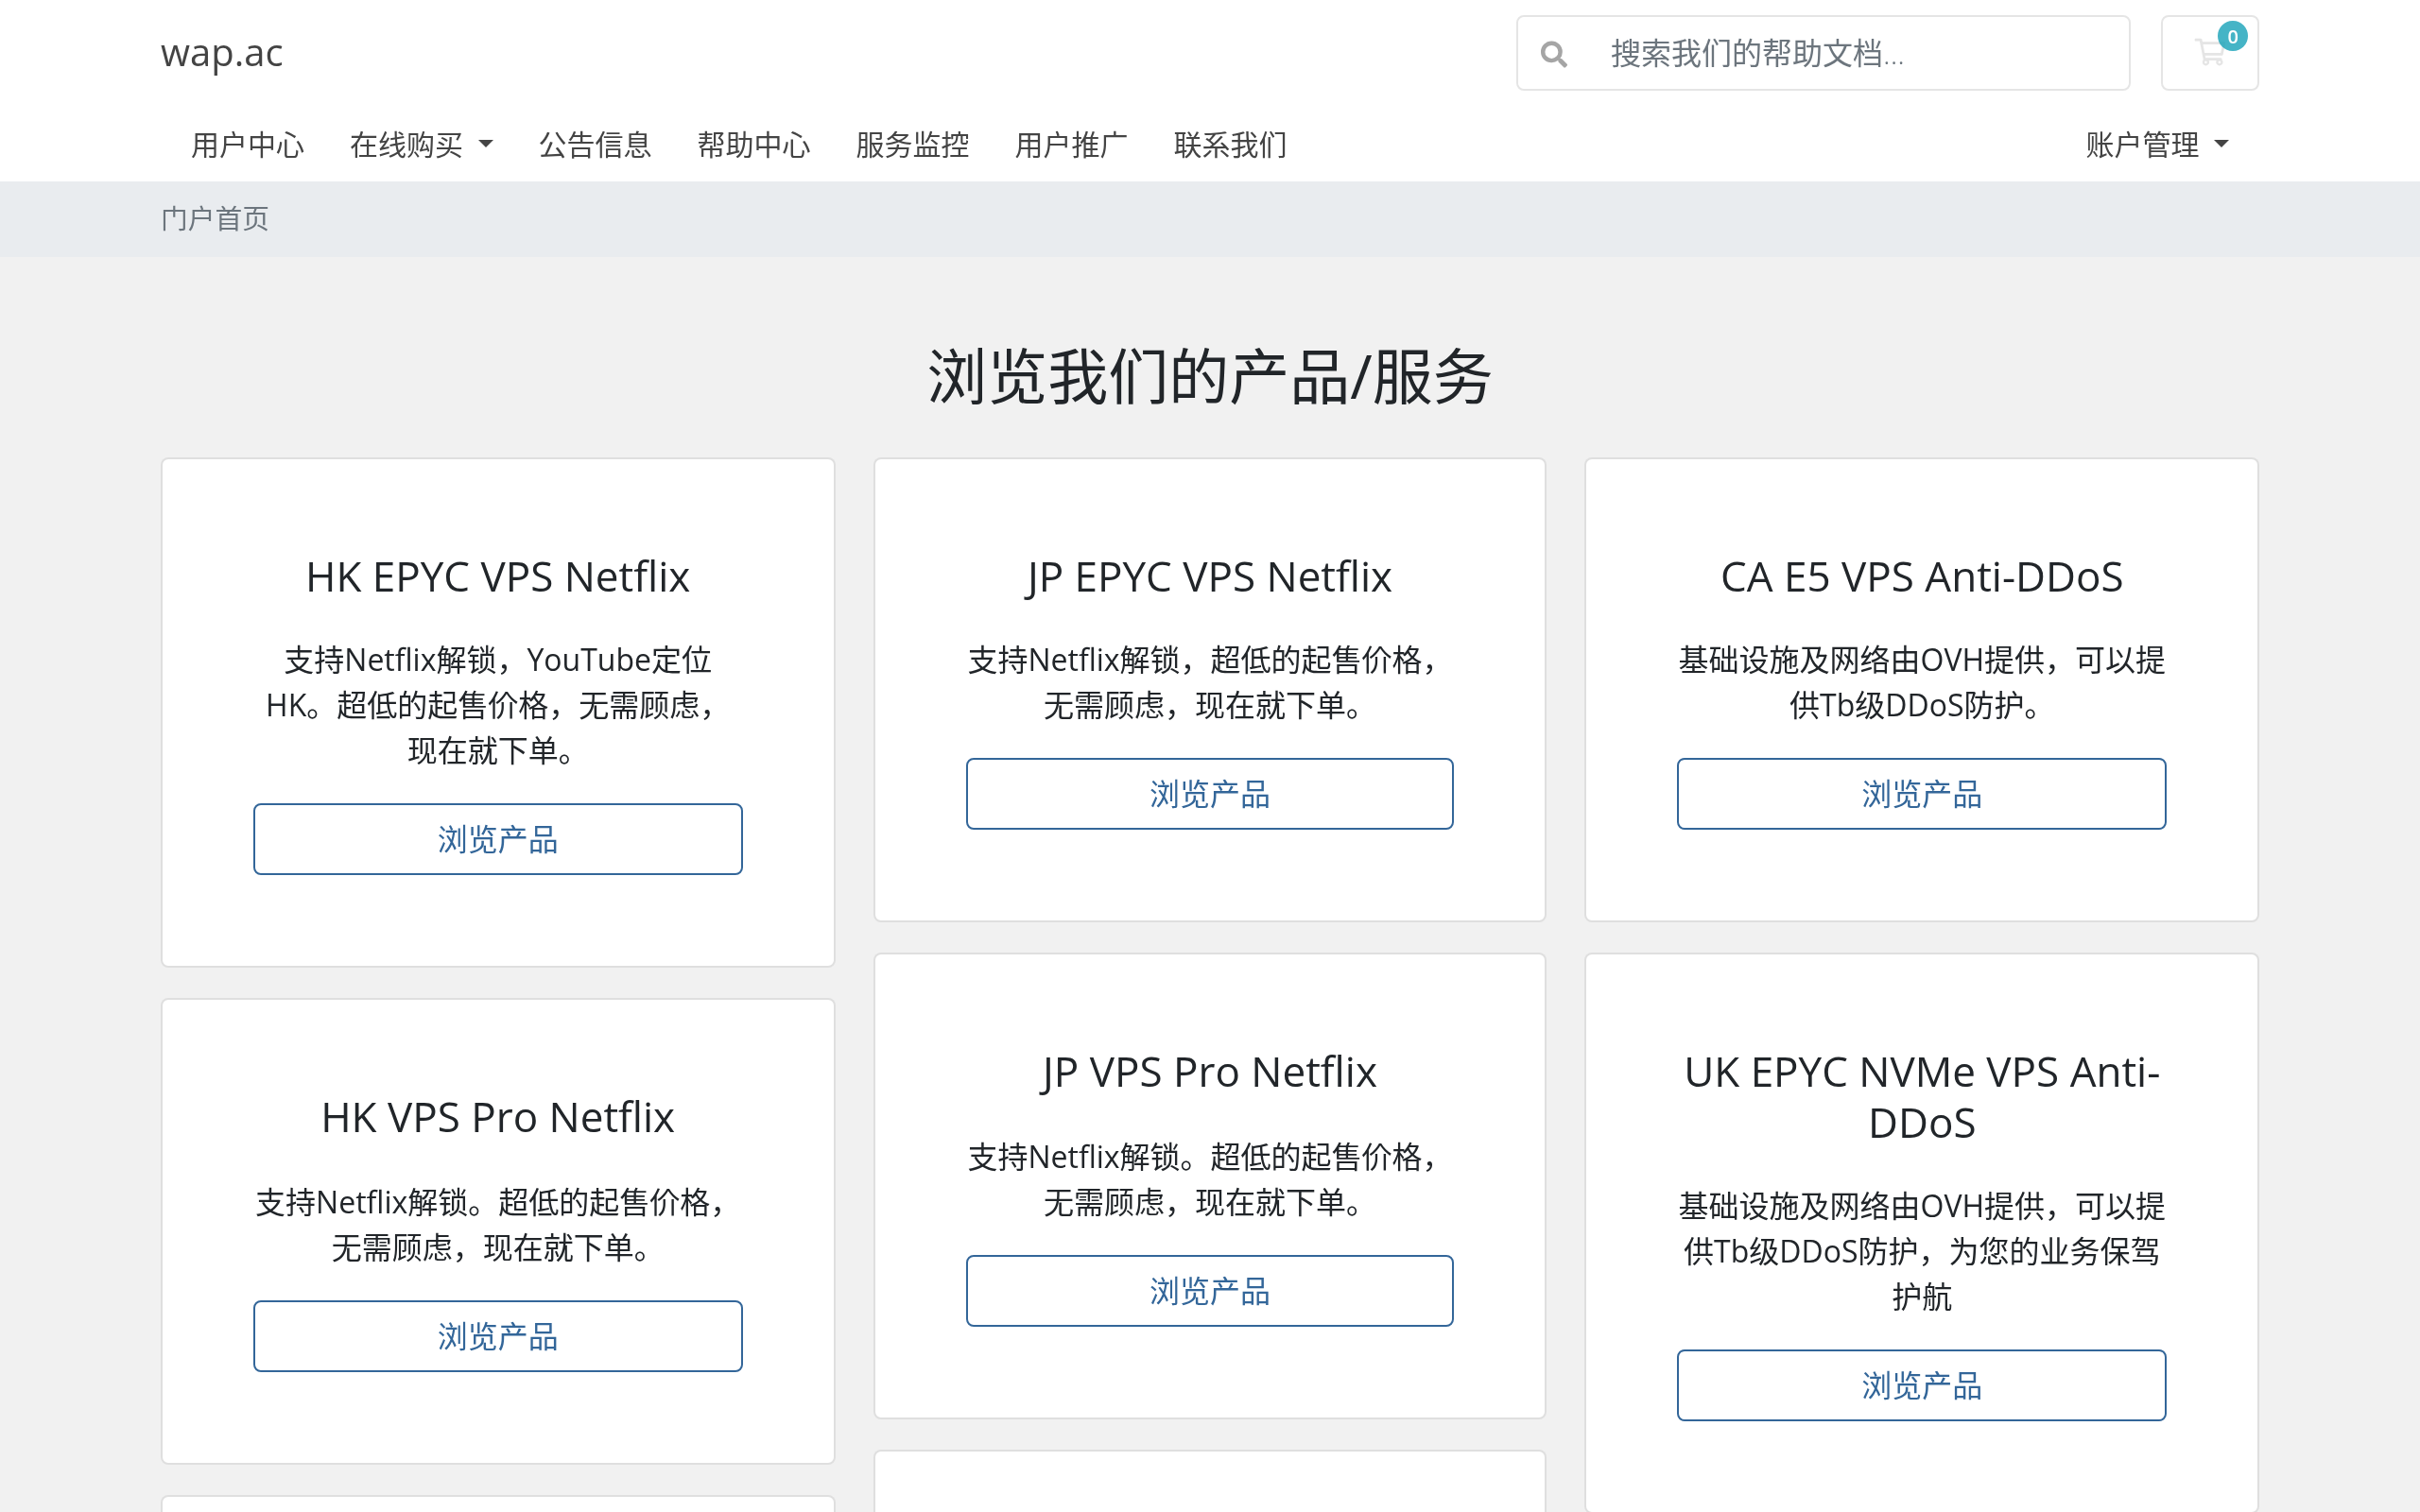Click the cart item count badge
Viewport: 2420px width, 1512px height.
point(2232,37)
